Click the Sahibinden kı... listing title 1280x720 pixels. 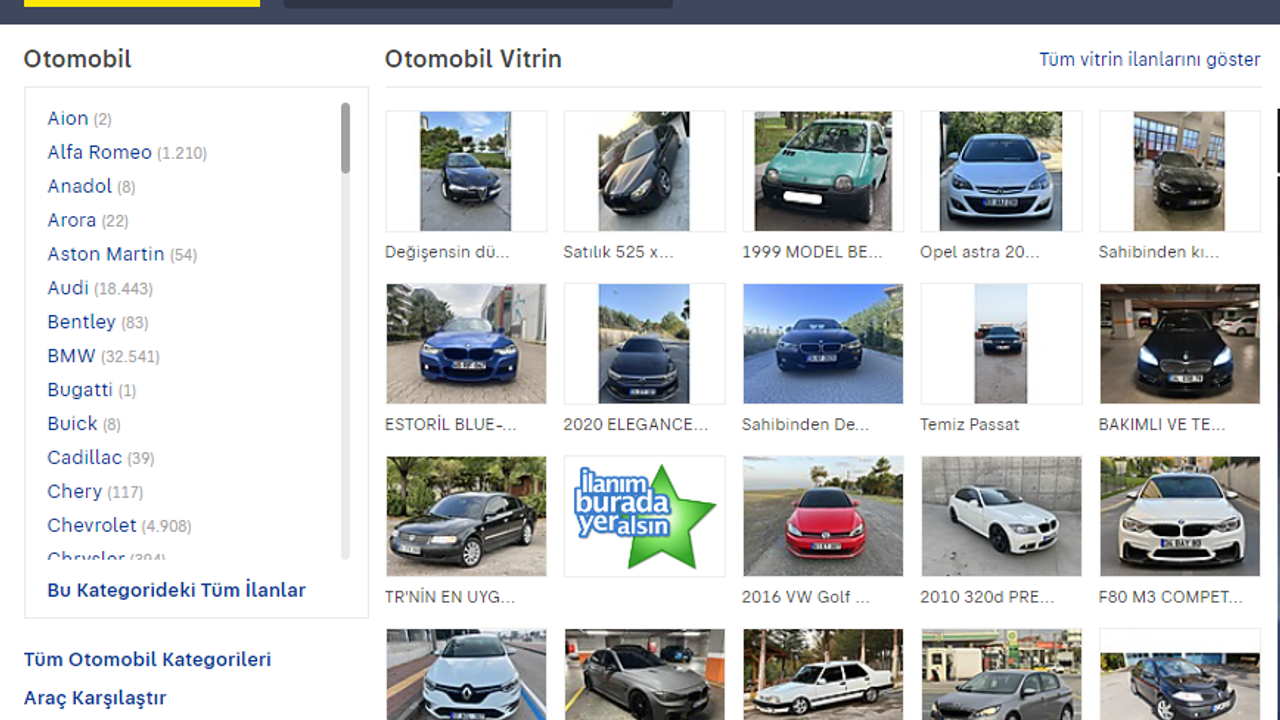[1158, 252]
